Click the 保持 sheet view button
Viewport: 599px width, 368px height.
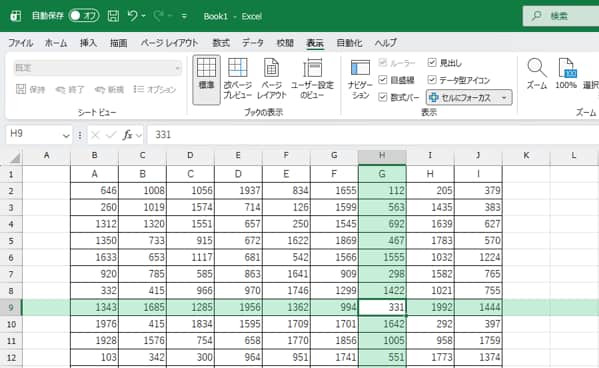(x=31, y=89)
